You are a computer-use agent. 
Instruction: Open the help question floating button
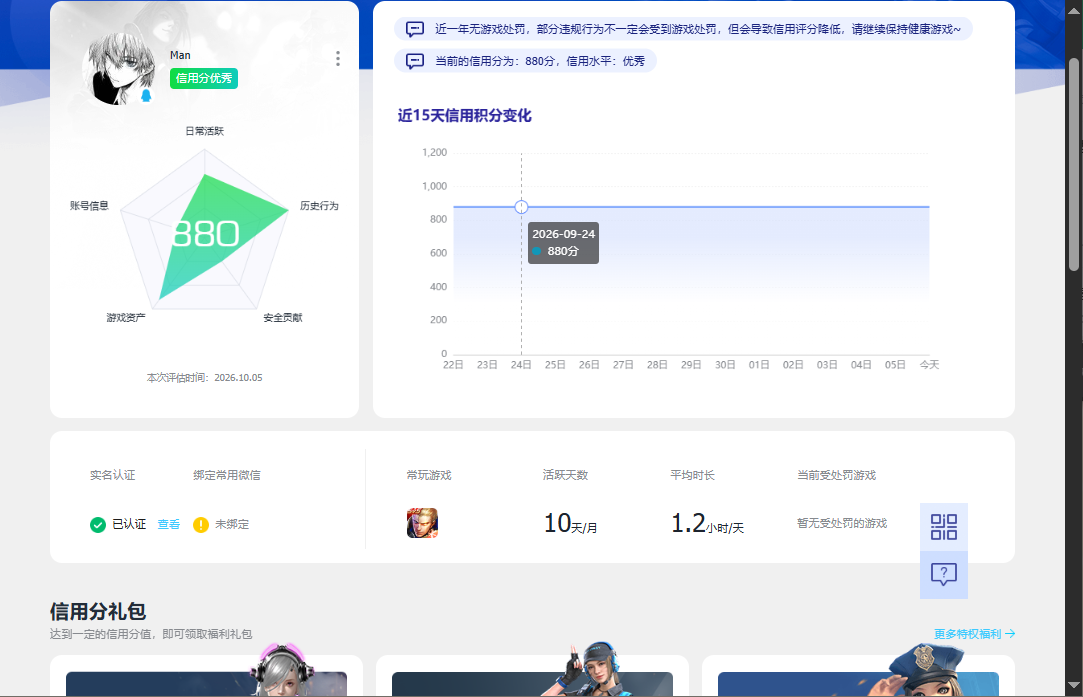pos(943,574)
